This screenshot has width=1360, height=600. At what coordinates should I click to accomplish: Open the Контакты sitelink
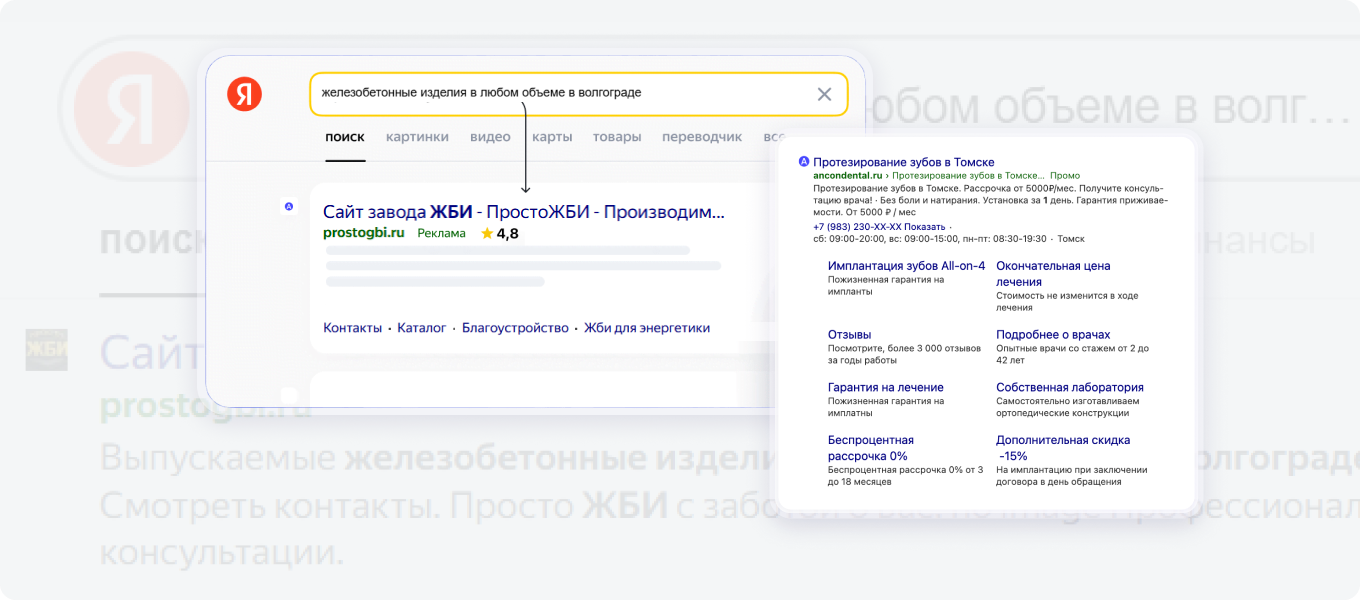coord(352,328)
